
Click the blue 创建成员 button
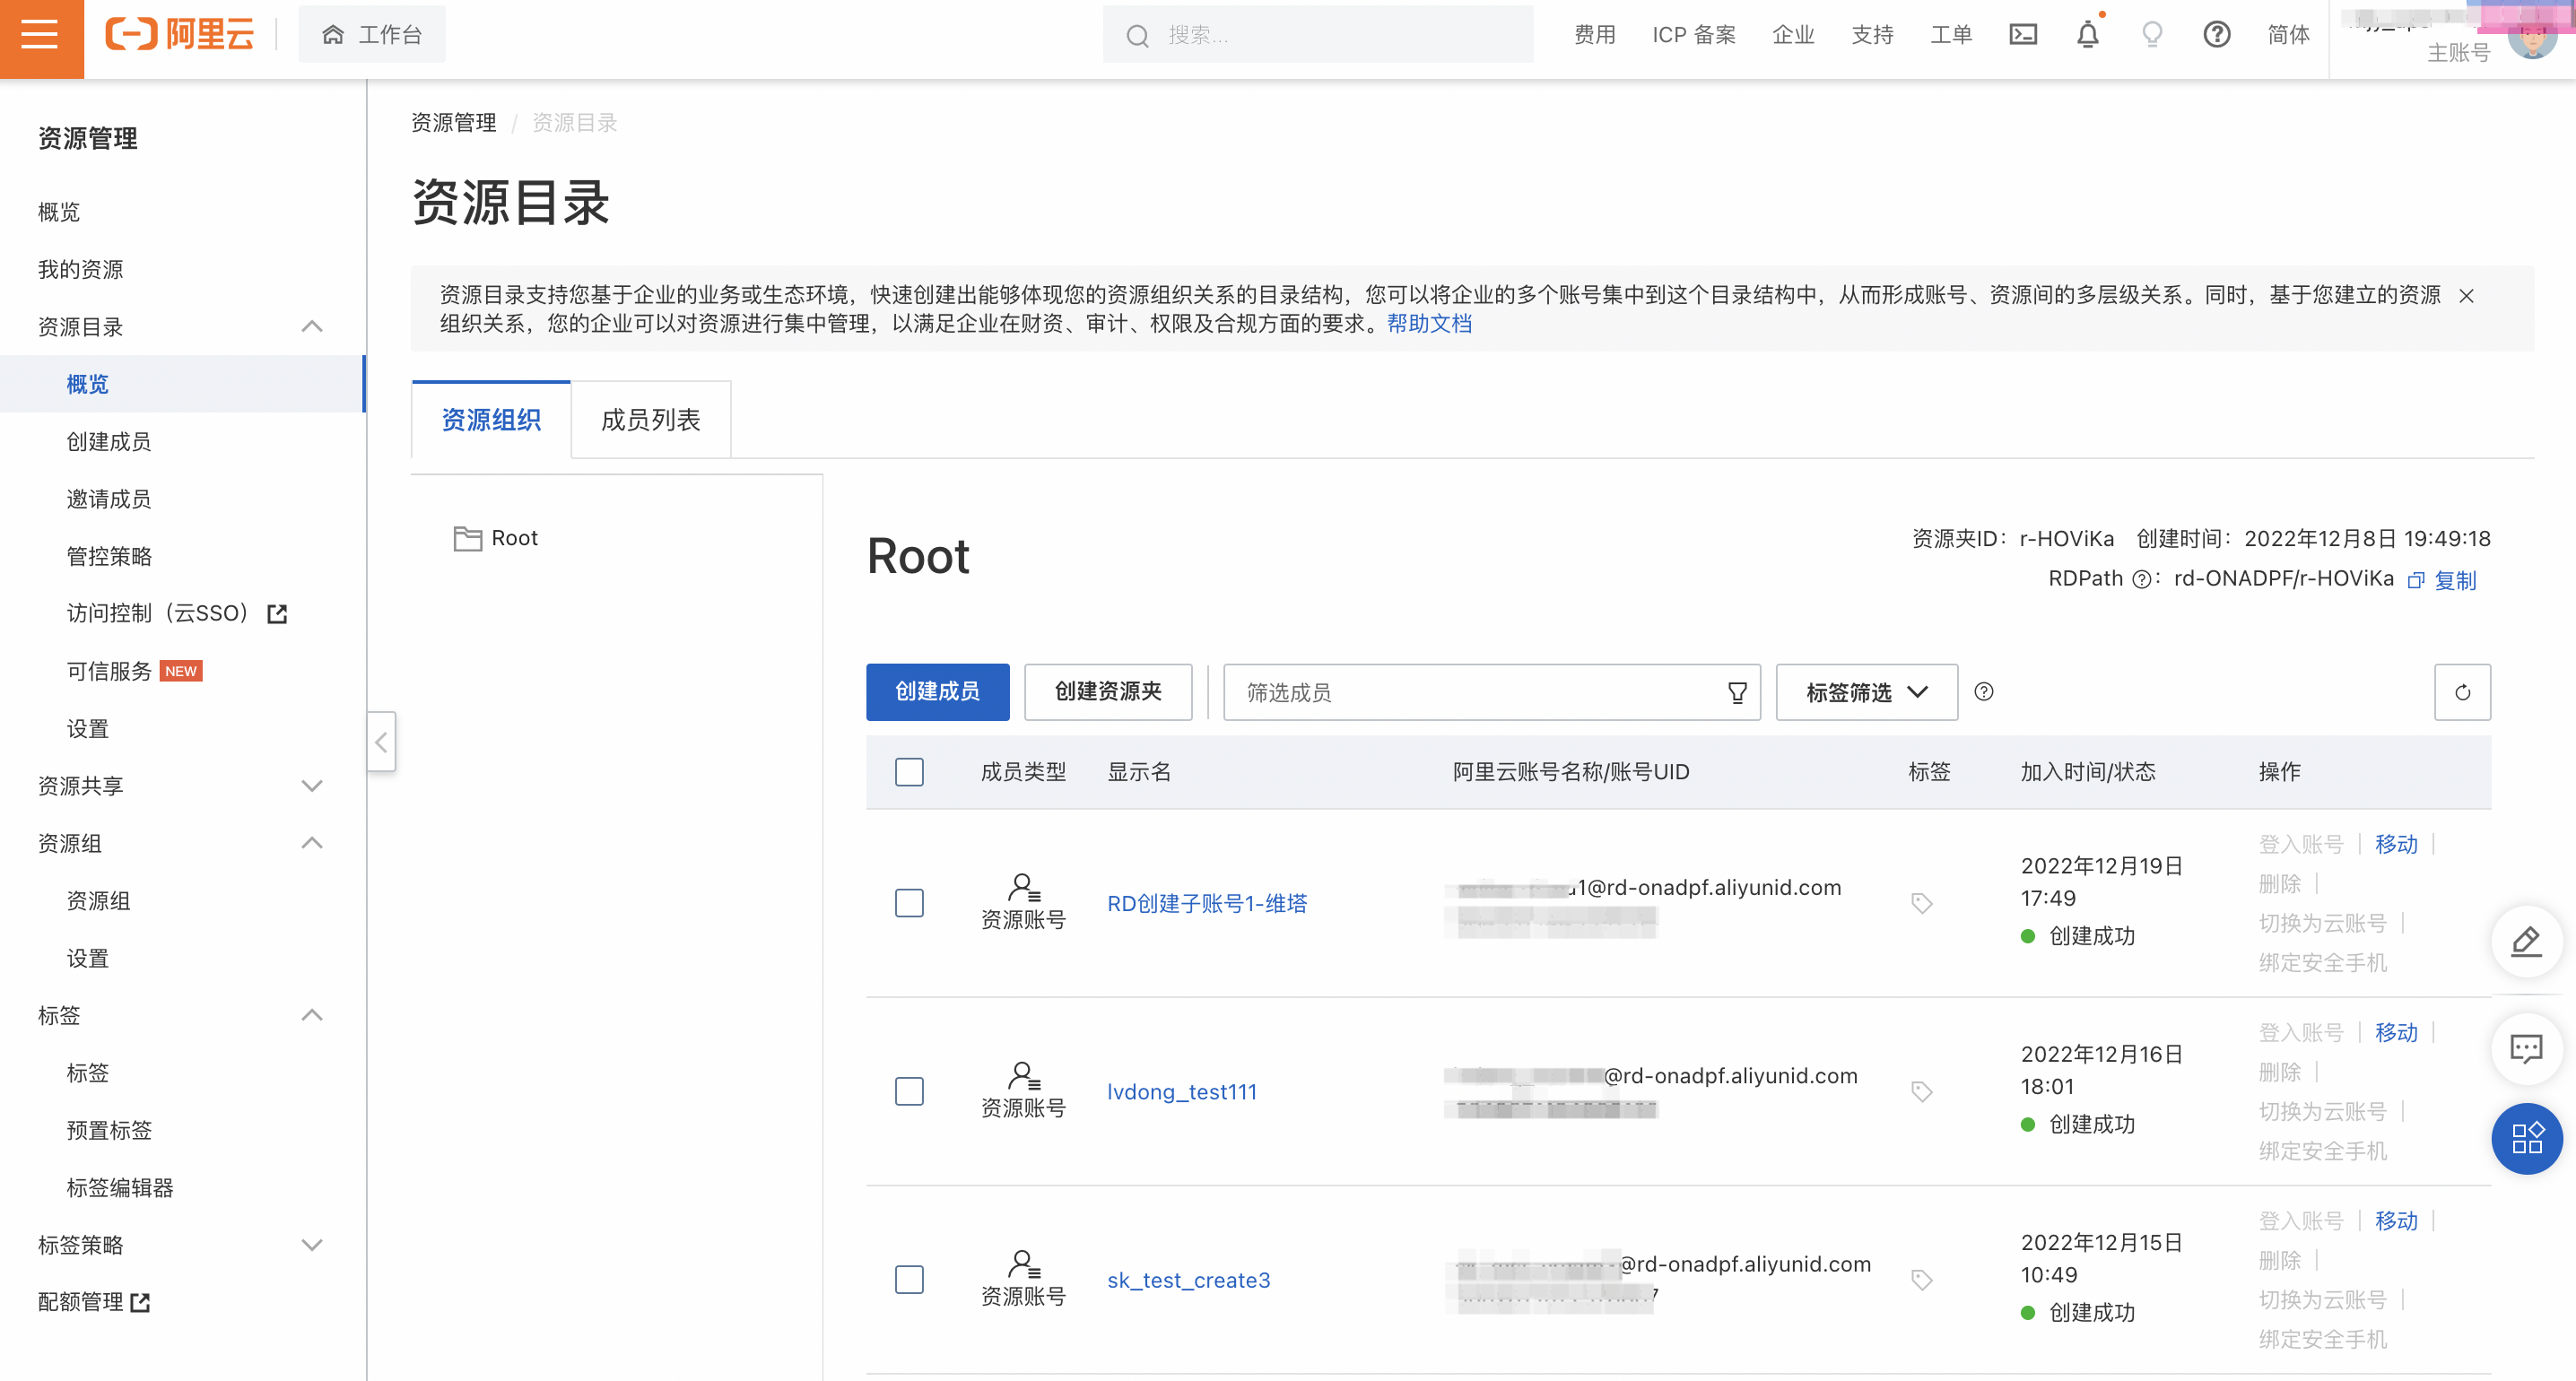[937, 692]
